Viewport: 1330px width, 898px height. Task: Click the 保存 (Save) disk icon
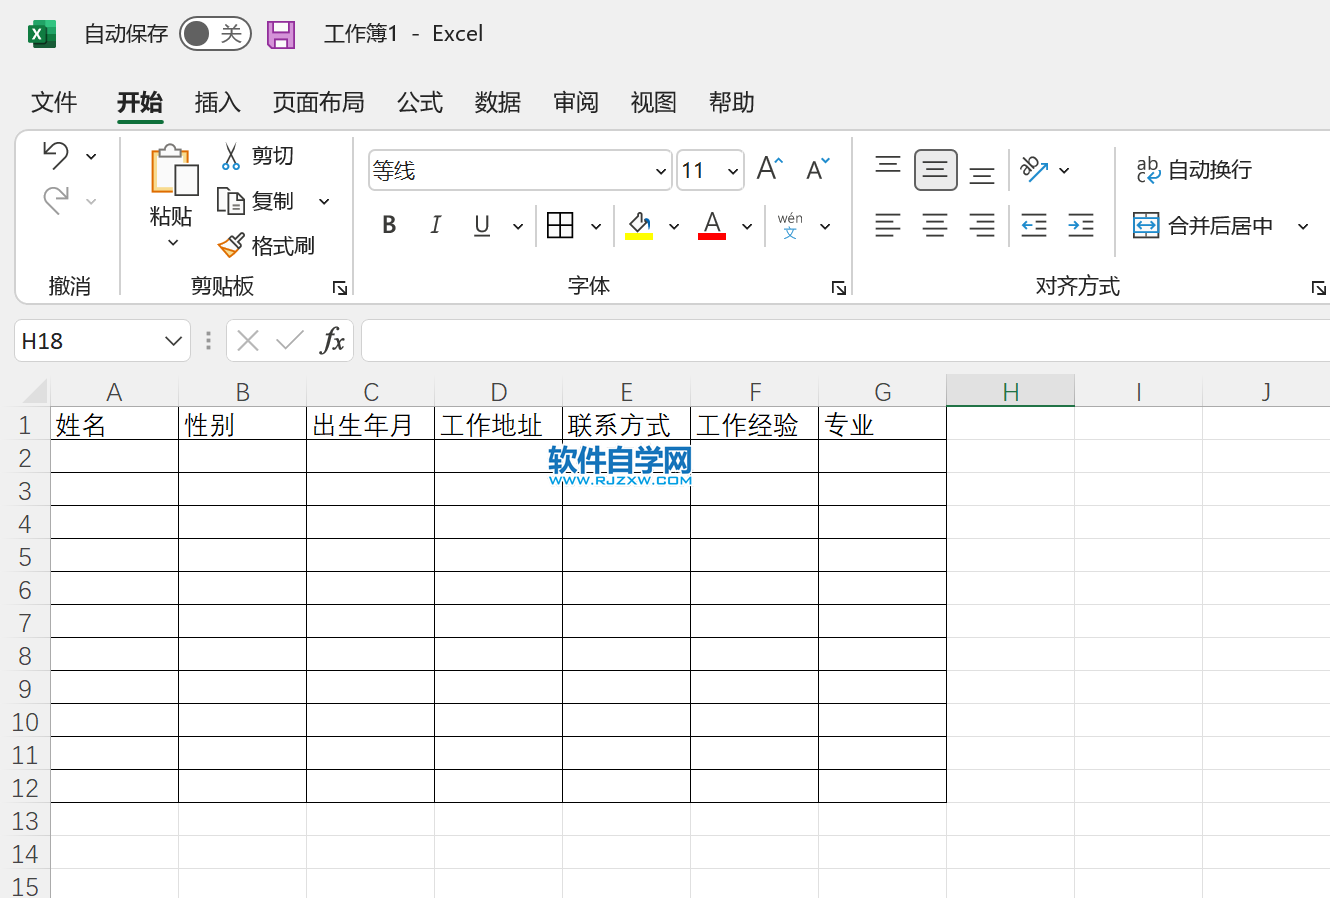coord(281,33)
